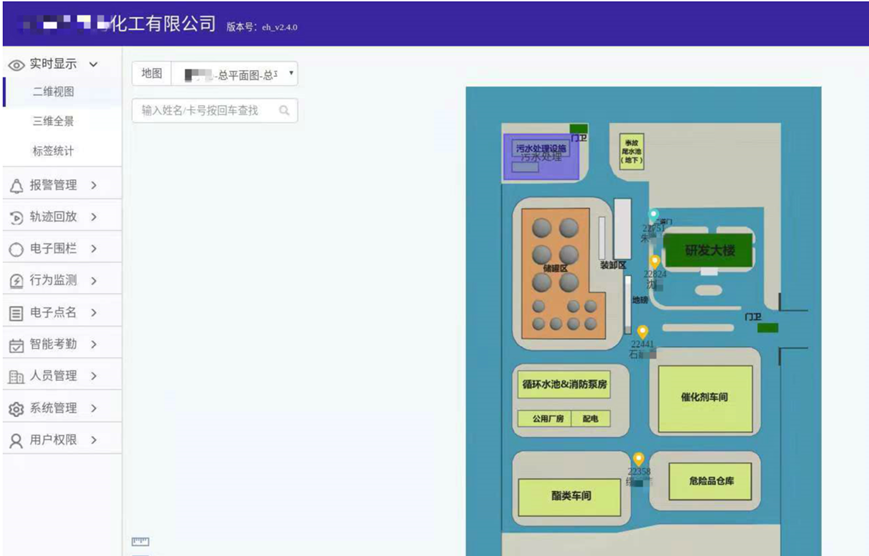Expand the 系统管理 menu arrow
The image size is (869, 556).
click(x=94, y=408)
